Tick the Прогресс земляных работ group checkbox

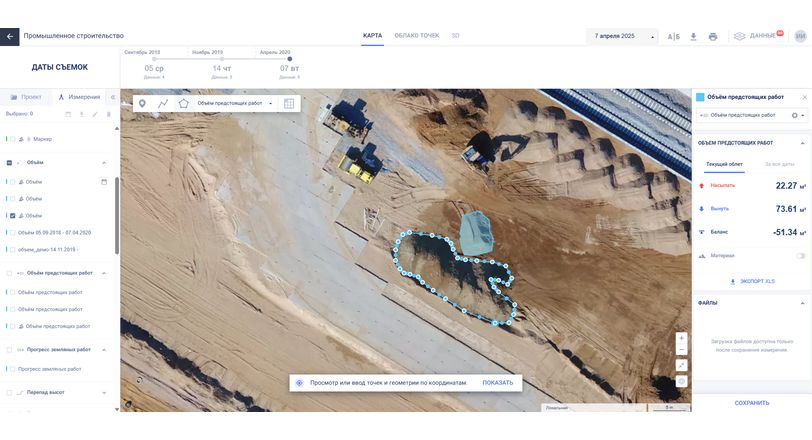10,349
